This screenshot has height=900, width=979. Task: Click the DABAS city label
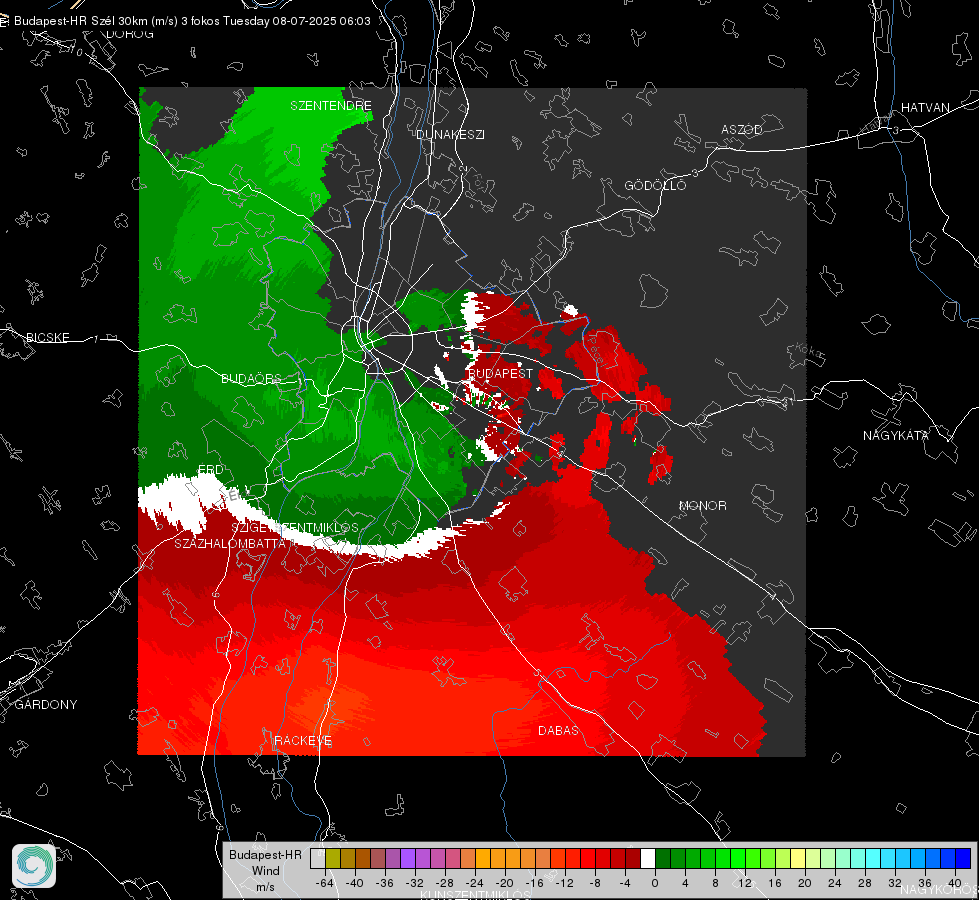558,730
